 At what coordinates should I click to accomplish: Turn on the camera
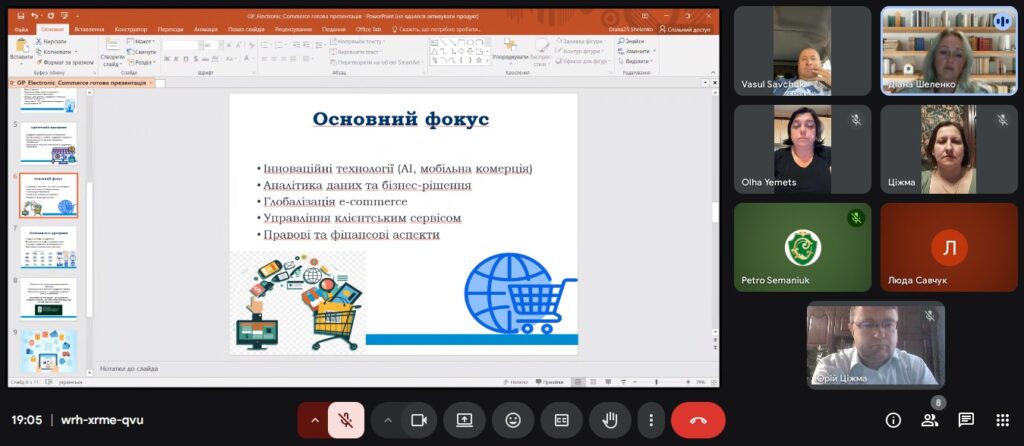pyautogui.click(x=419, y=420)
